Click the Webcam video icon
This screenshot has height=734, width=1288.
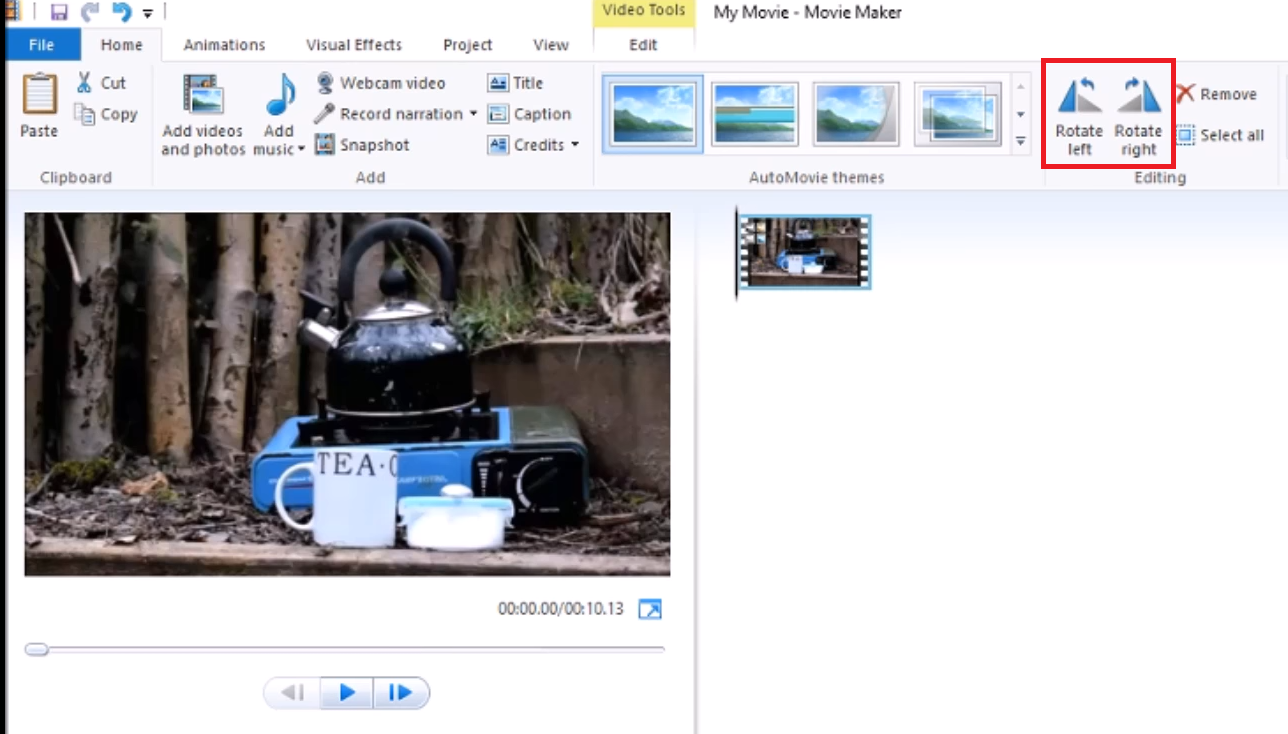pos(323,82)
